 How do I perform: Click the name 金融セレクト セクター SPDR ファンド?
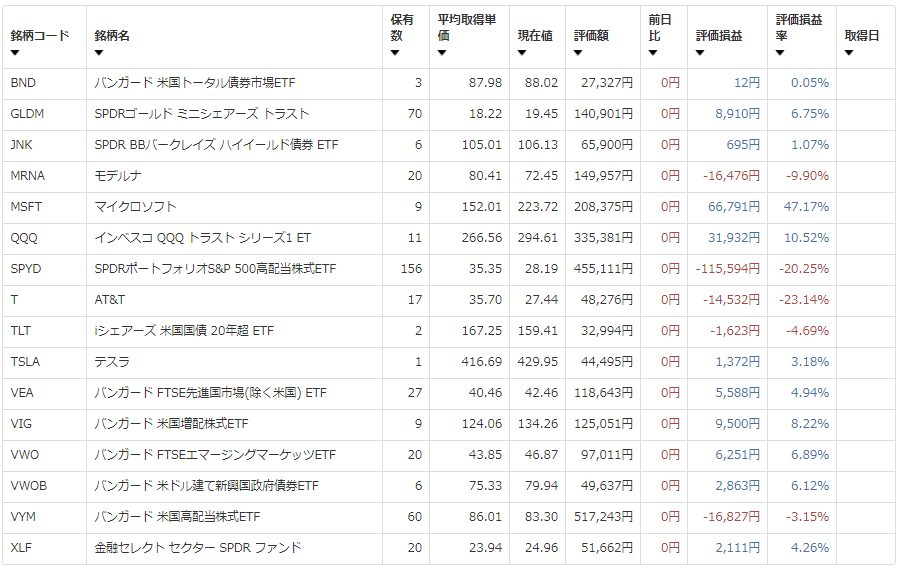(x=198, y=549)
